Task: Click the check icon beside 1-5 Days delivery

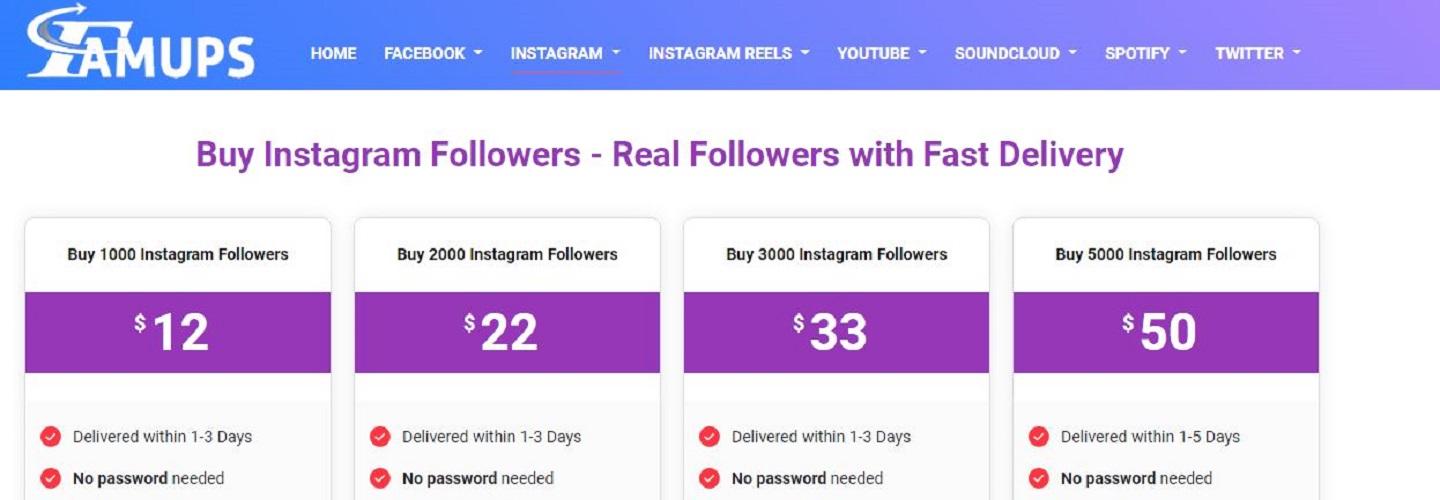Action: (1039, 437)
